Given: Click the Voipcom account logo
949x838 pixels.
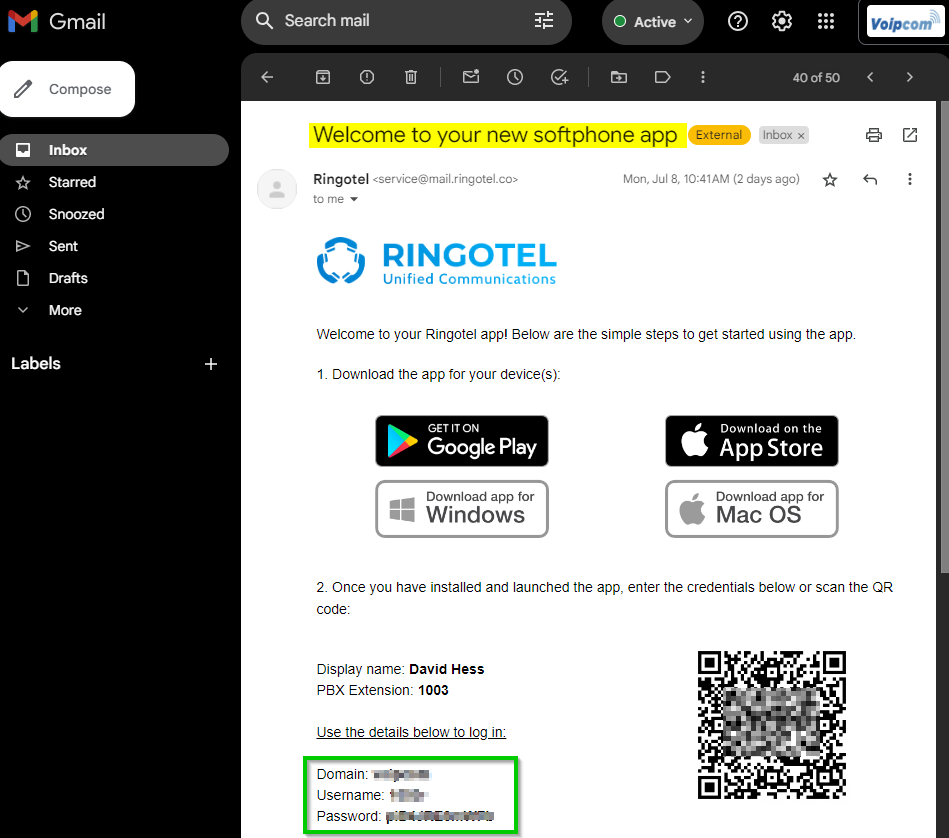Looking at the screenshot, I should pyautogui.click(x=904, y=22).
